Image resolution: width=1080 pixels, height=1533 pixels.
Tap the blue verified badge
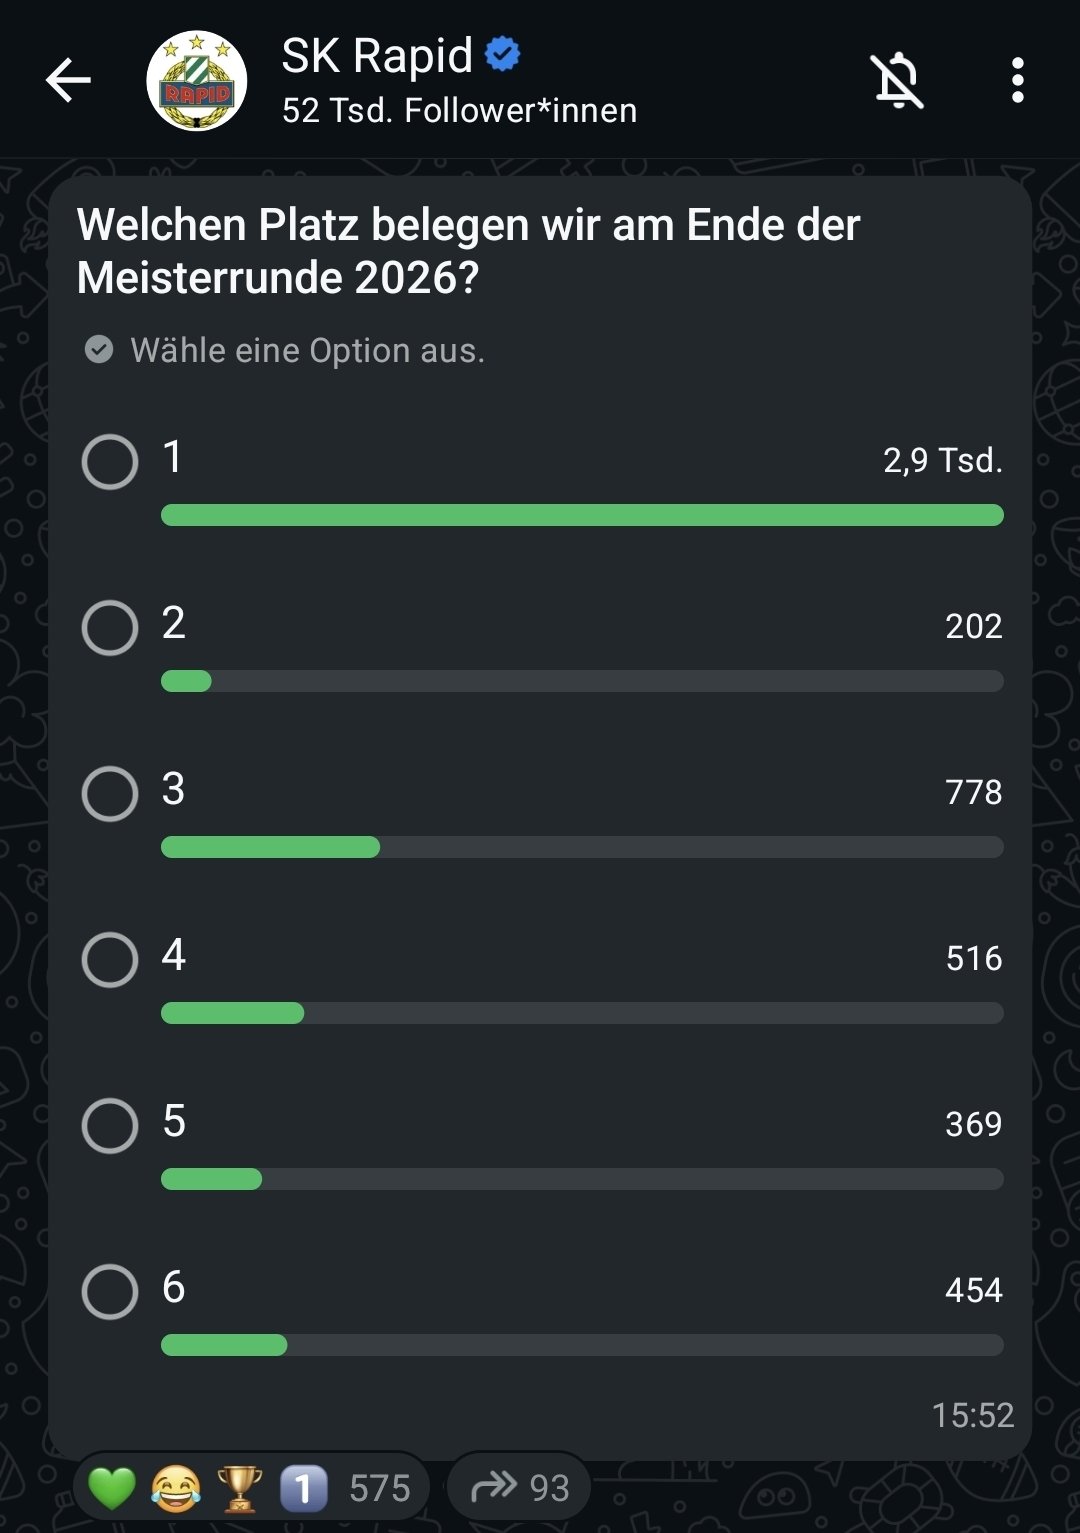(503, 54)
